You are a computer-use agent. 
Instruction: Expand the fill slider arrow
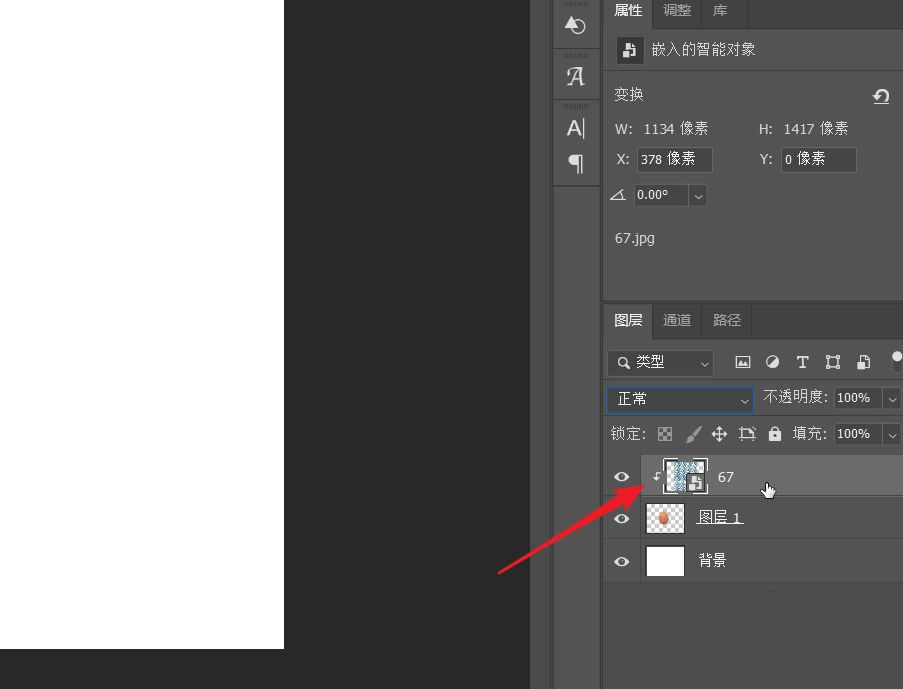892,434
